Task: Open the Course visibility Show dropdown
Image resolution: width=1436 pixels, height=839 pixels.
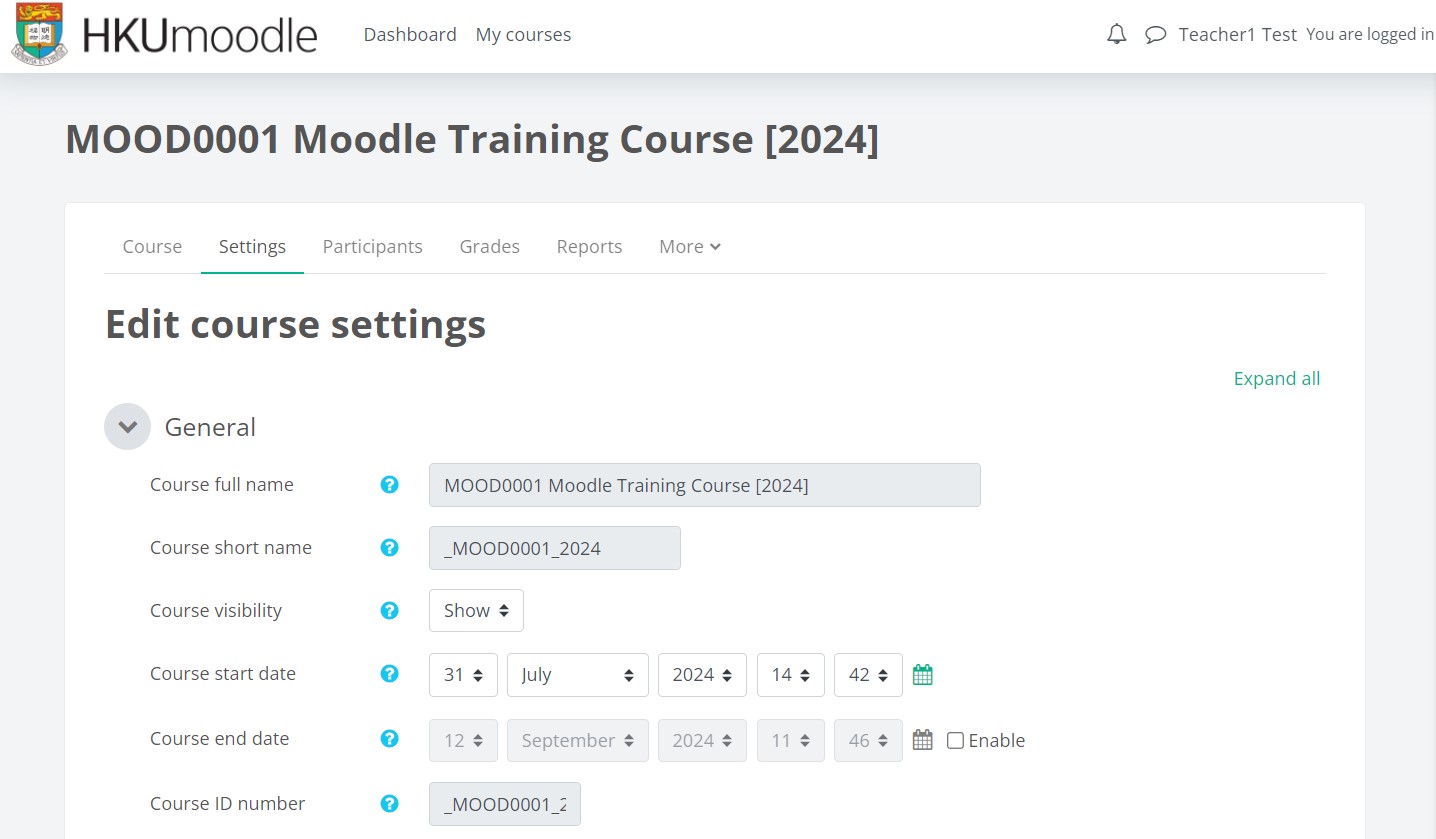Action: [x=476, y=611]
